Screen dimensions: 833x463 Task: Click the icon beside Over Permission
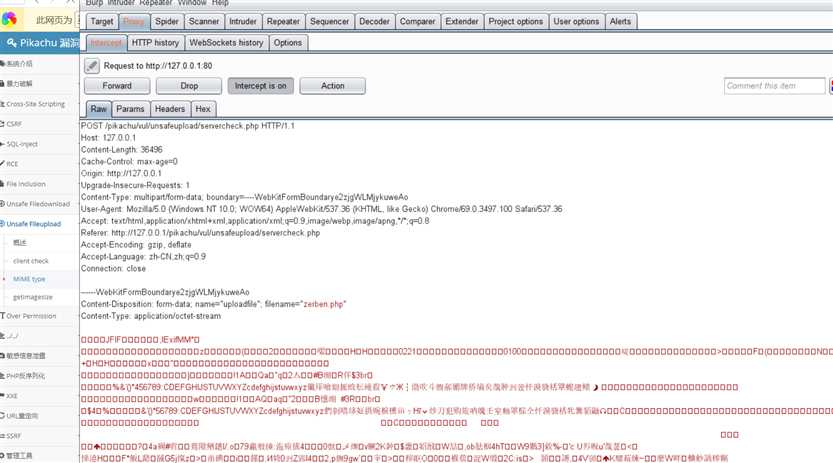[x=3, y=316]
